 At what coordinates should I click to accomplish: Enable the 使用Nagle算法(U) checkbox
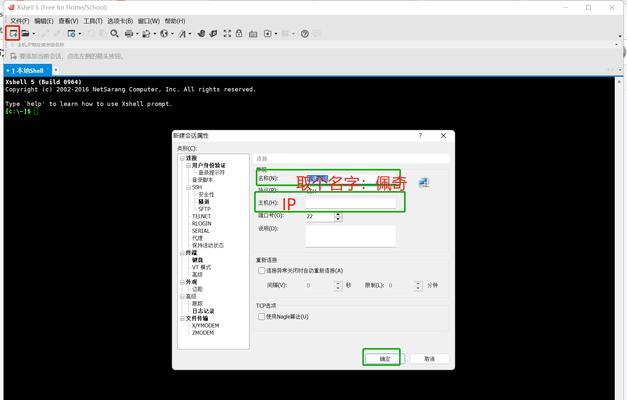tap(262, 317)
